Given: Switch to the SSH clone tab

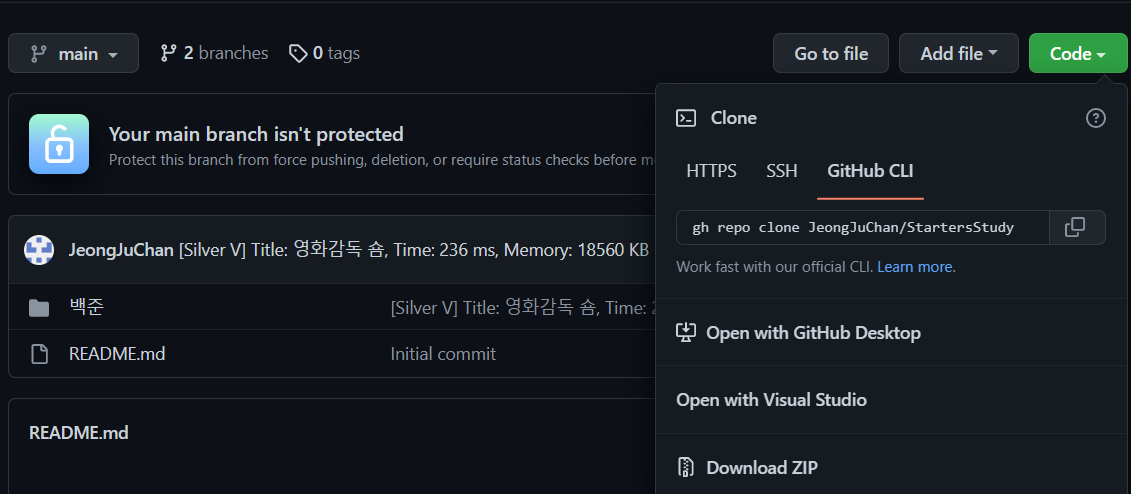Looking at the screenshot, I should click(x=782, y=171).
